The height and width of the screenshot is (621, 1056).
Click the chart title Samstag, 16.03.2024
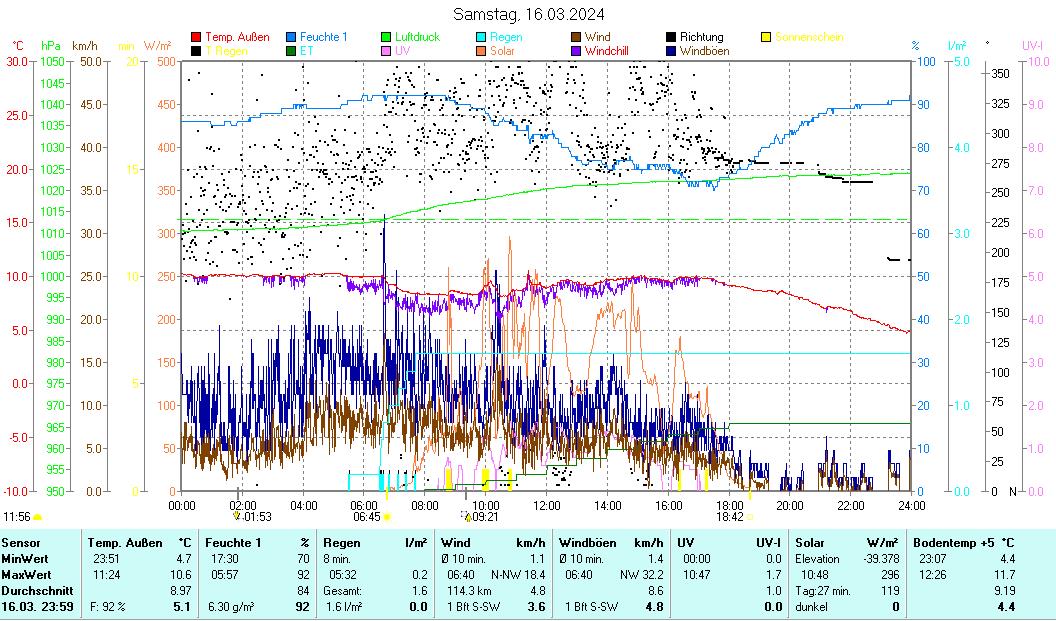(x=528, y=15)
